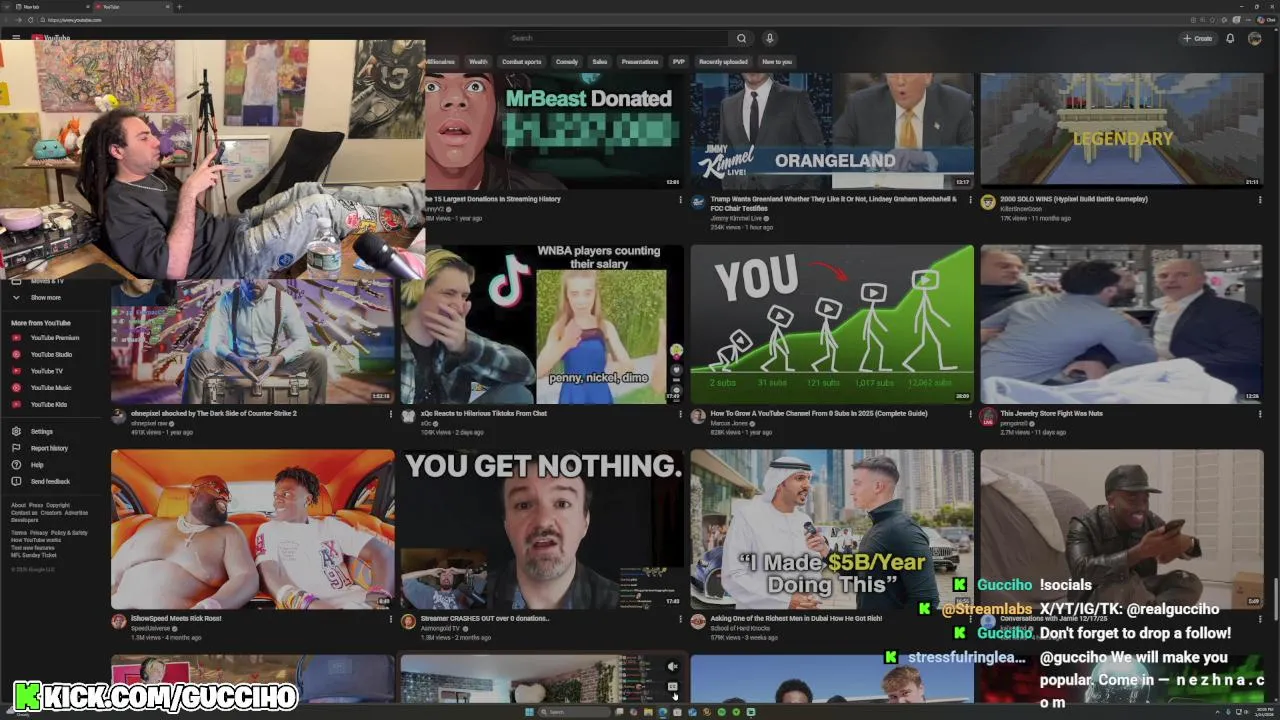Select the Comedy filter chip
This screenshot has height=720, width=1280.
tap(567, 62)
